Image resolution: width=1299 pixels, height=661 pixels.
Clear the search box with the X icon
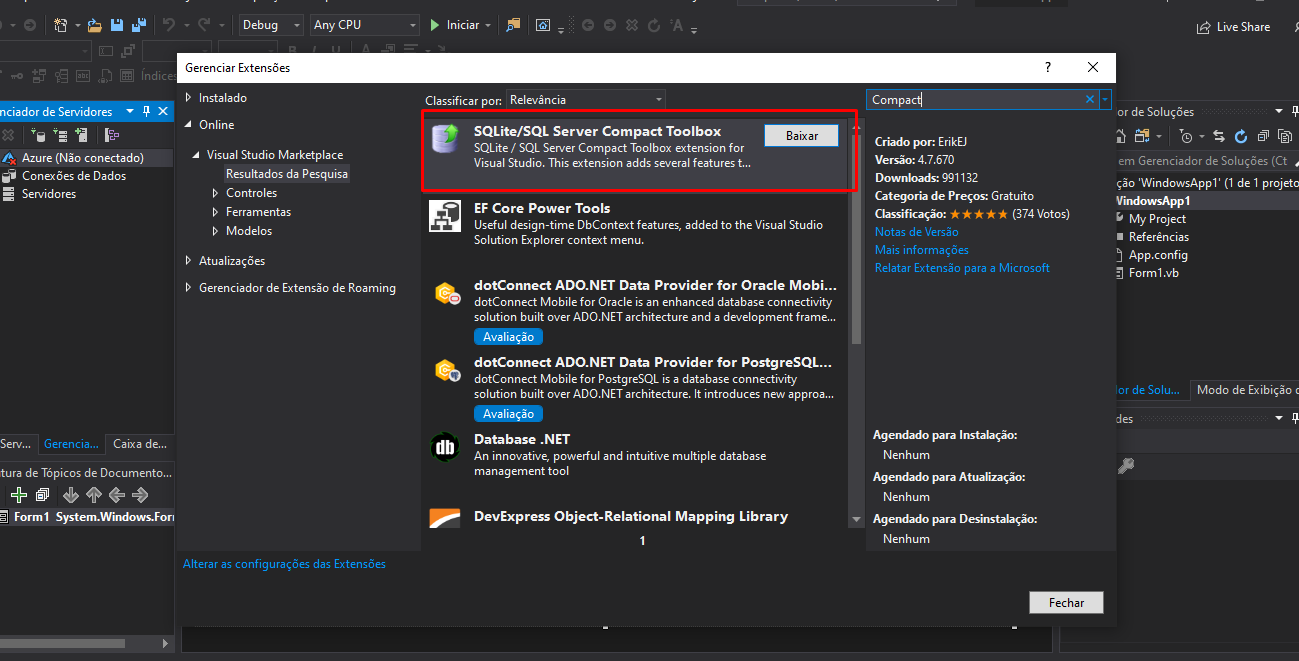pyautogui.click(x=1090, y=99)
